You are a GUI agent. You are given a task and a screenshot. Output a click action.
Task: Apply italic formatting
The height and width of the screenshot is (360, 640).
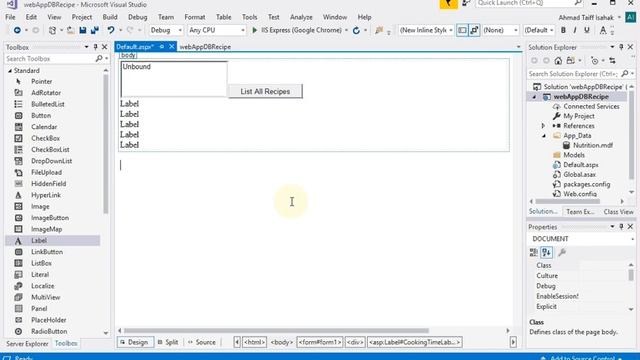pos(575,30)
